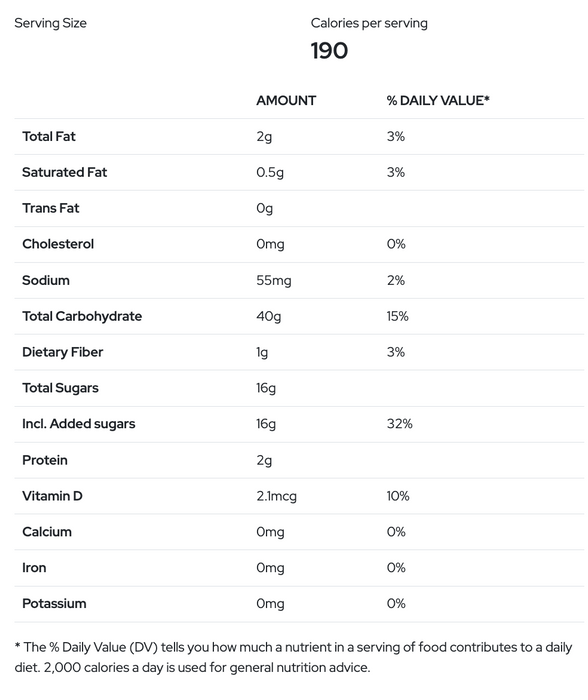Select the Calcium row label
This screenshot has width=588, height=700.
47,532
